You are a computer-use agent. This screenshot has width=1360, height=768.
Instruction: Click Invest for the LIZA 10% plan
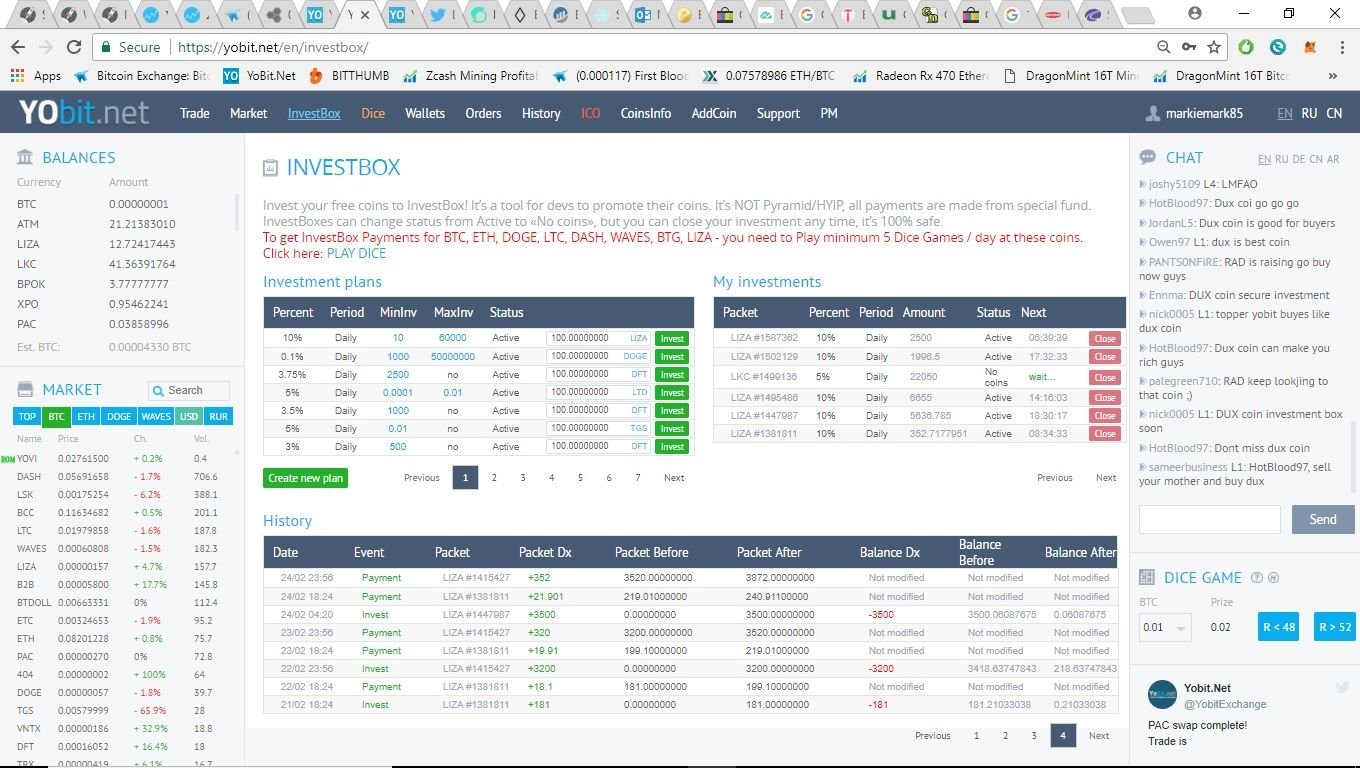[672, 338]
